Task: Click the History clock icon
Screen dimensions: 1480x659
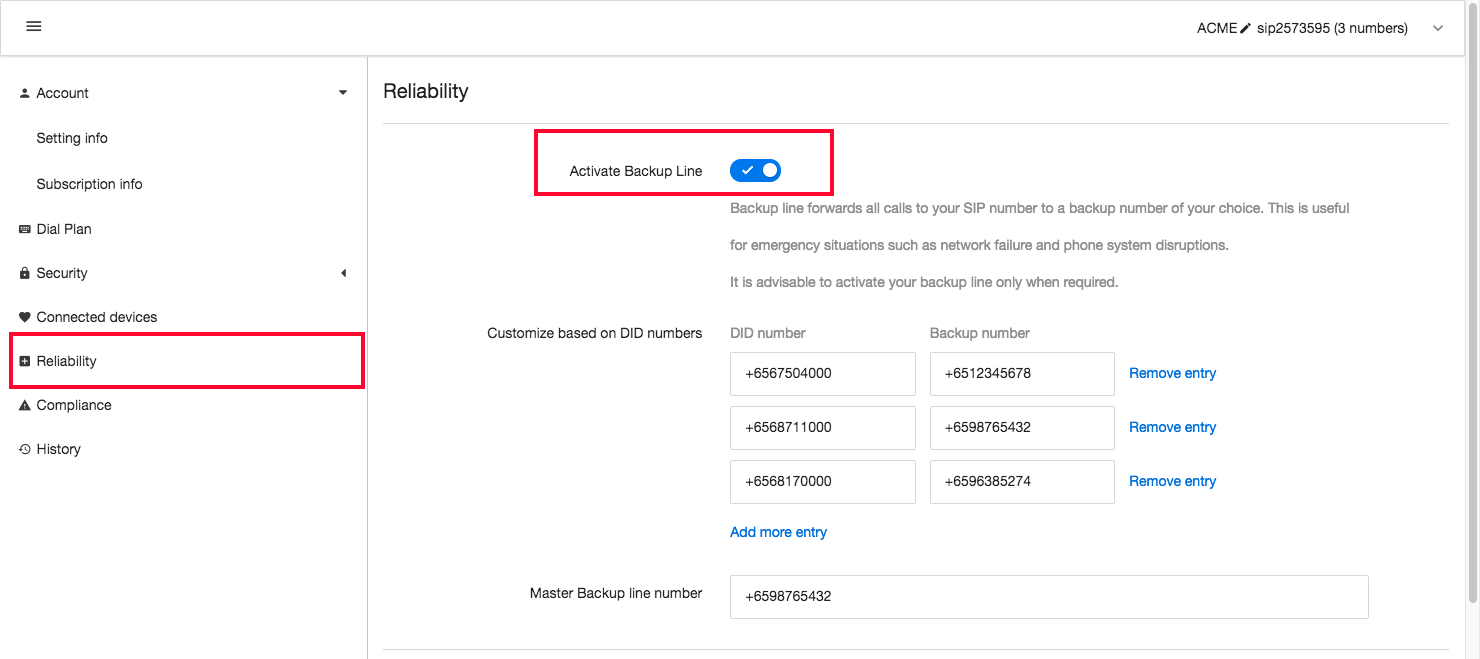Action: [x=25, y=449]
